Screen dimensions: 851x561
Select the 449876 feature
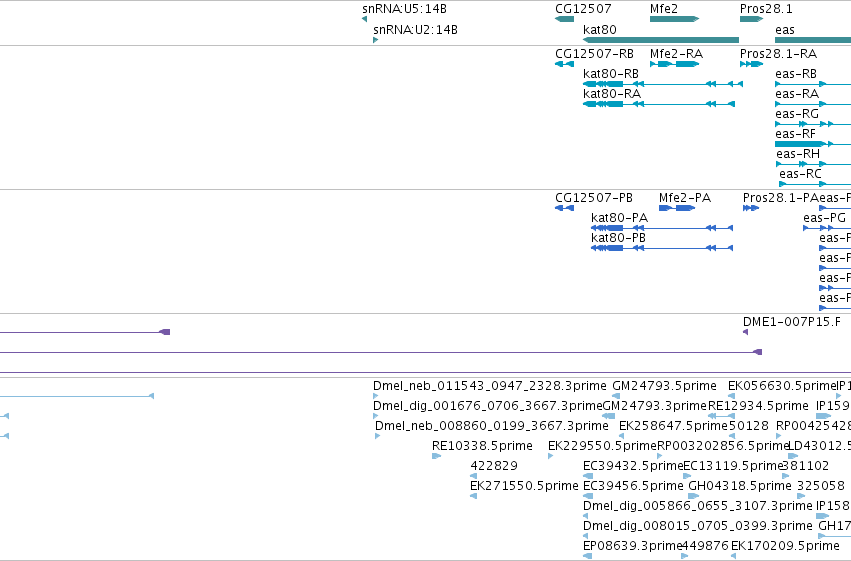[685, 557]
